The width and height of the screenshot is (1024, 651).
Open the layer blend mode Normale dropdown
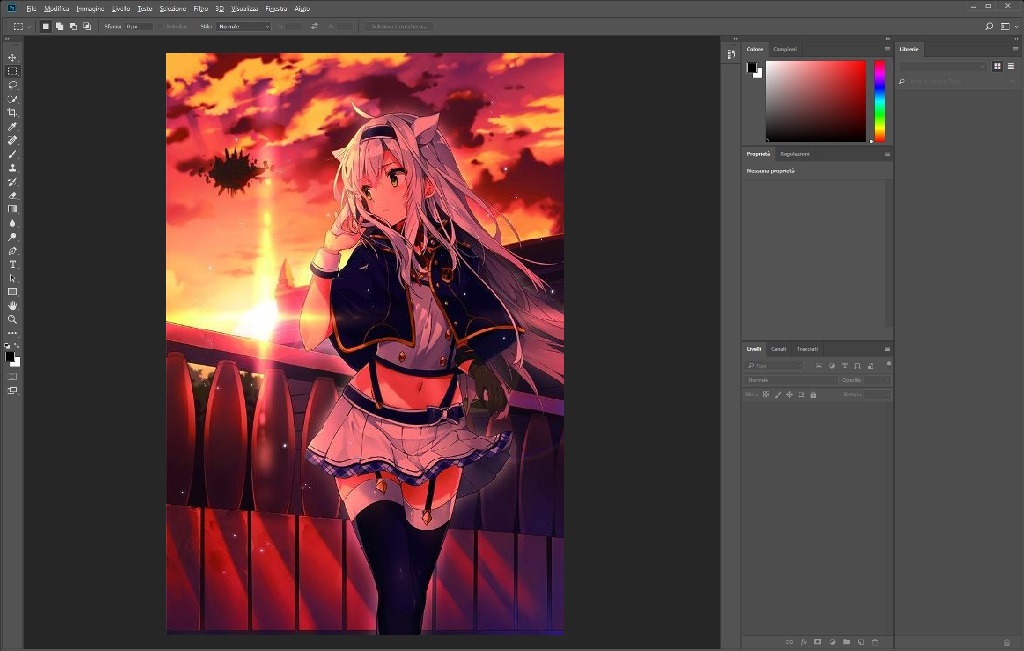click(791, 380)
